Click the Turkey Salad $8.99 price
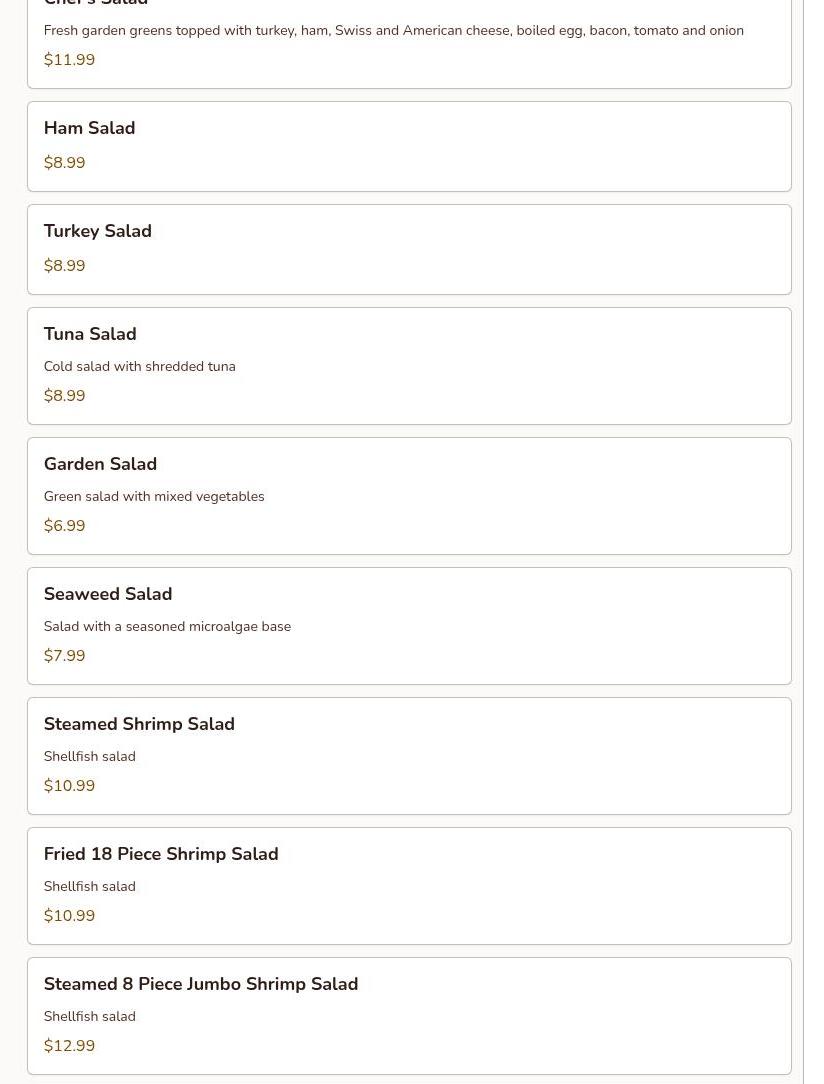The width and height of the screenshot is (824, 1084). 64,266
